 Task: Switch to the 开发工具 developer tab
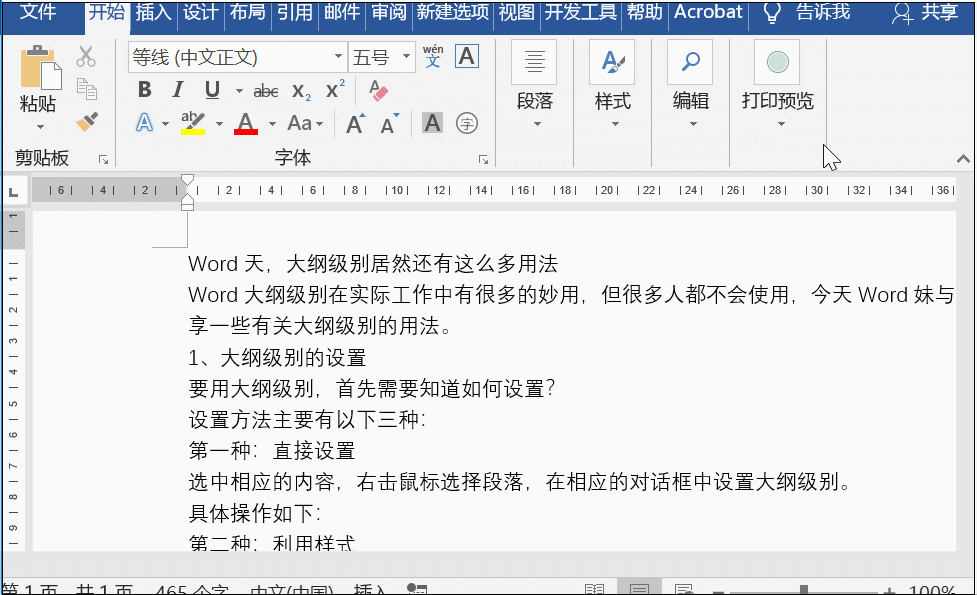(x=581, y=12)
